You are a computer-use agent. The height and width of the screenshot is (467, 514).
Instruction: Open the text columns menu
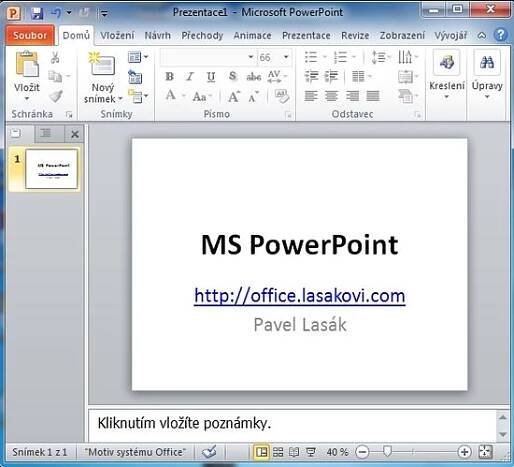pos(361,77)
